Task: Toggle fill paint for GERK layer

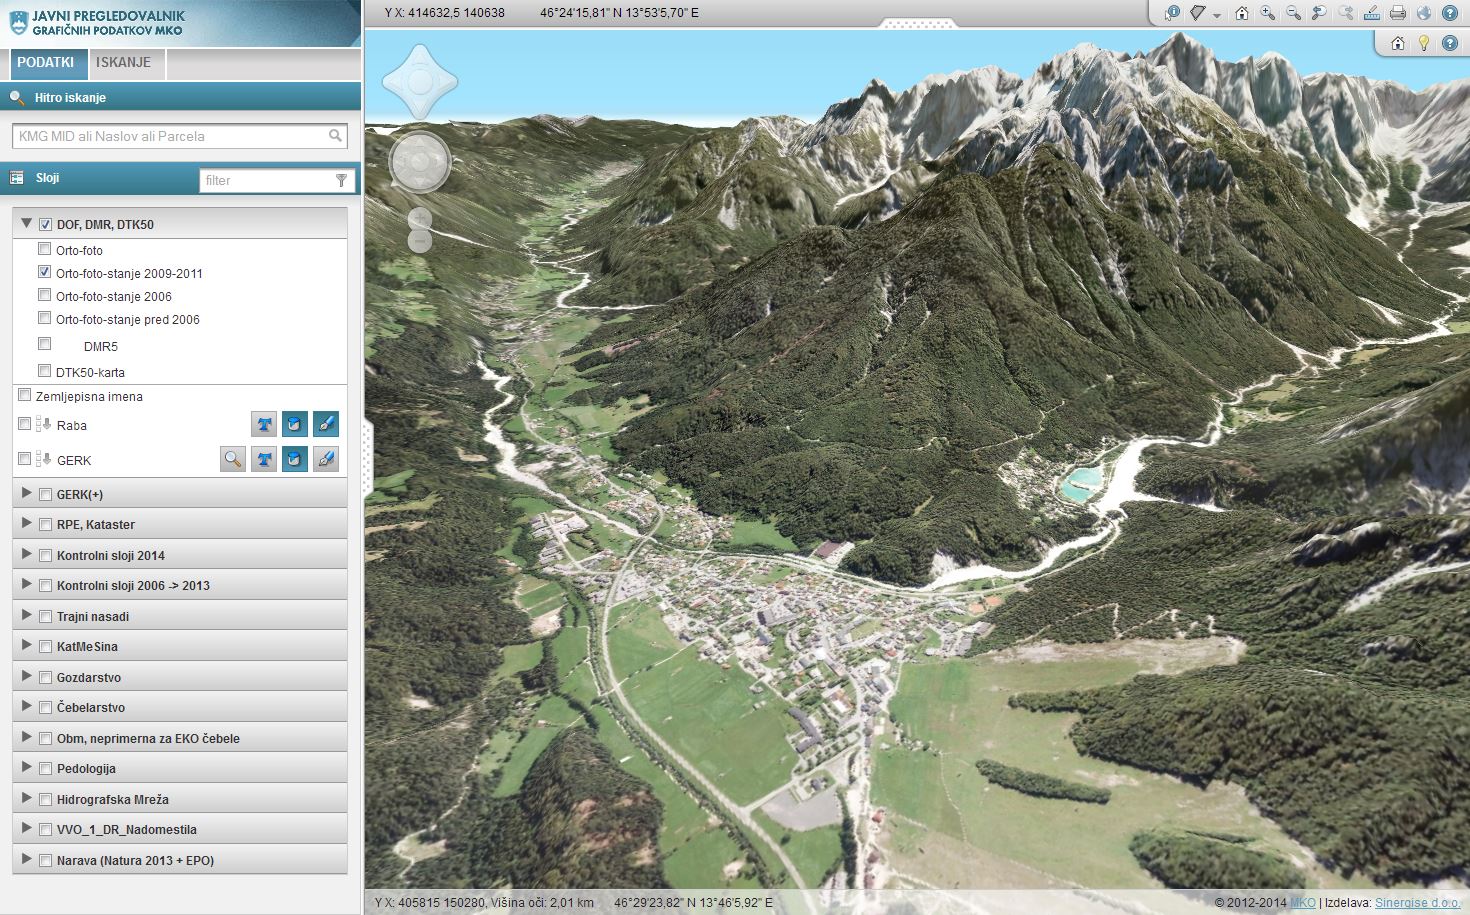Action: 295,459
